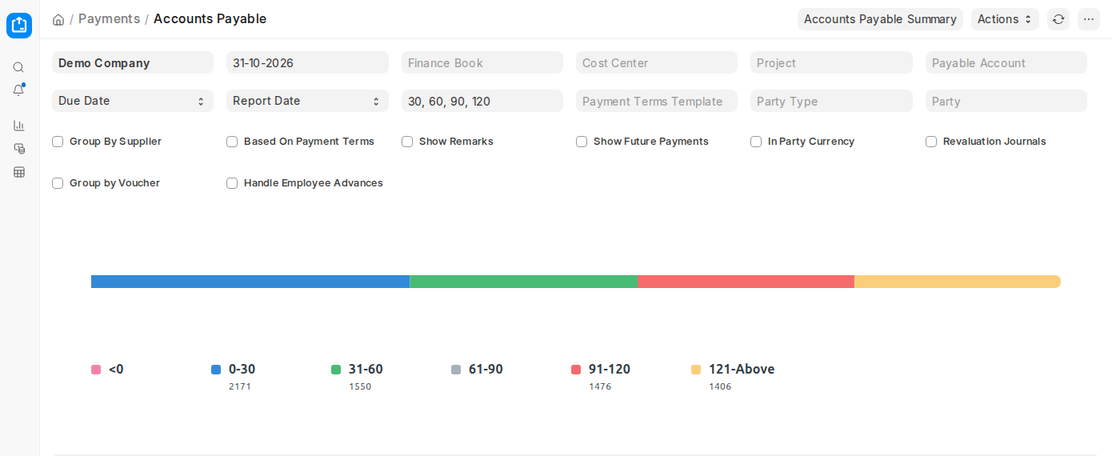Check Handle Employee Advances

[x=232, y=183]
